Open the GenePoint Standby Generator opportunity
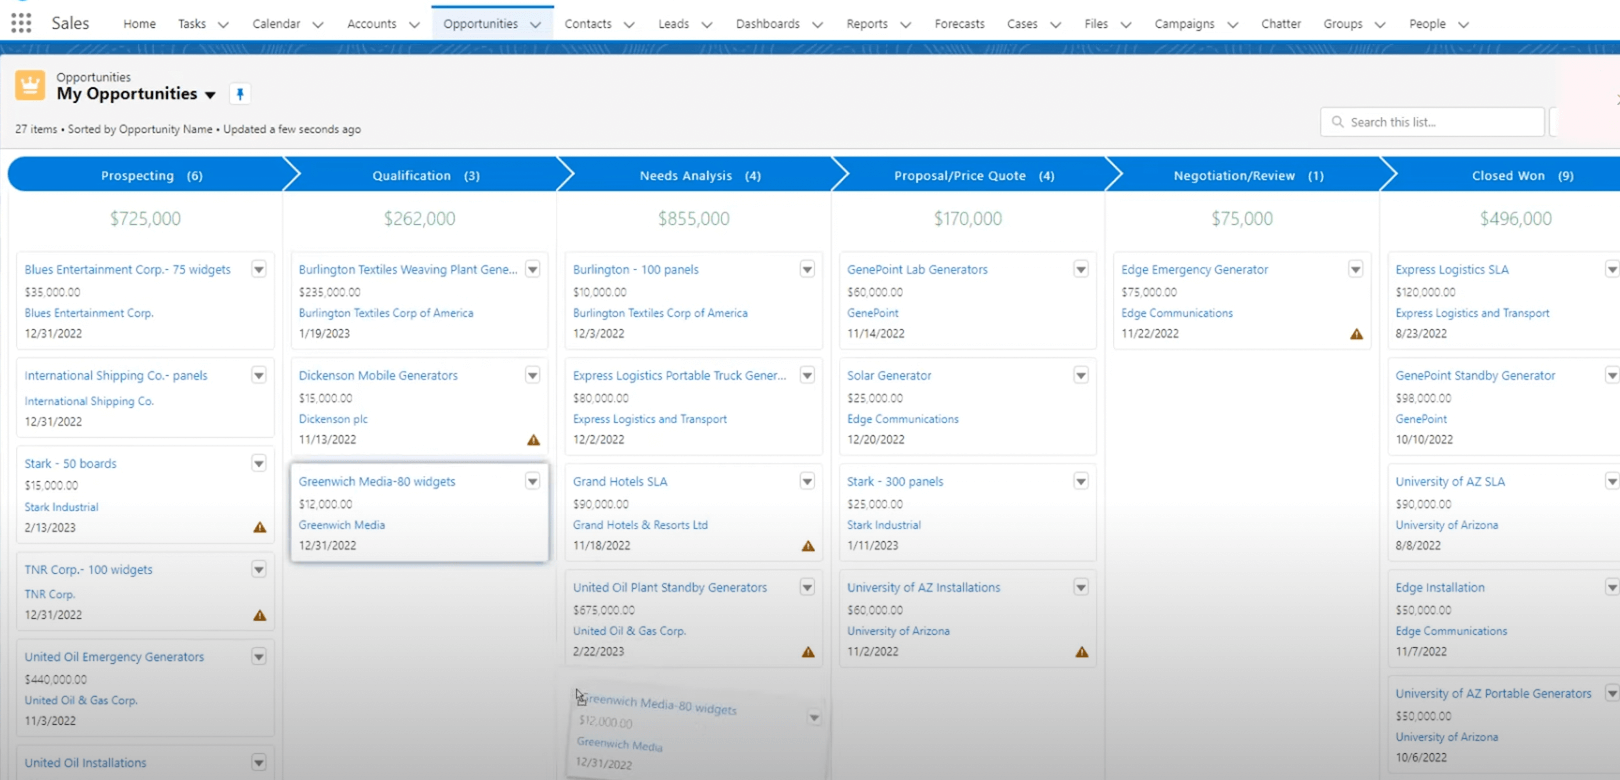Screen dimensions: 1620x780 [1475, 376]
